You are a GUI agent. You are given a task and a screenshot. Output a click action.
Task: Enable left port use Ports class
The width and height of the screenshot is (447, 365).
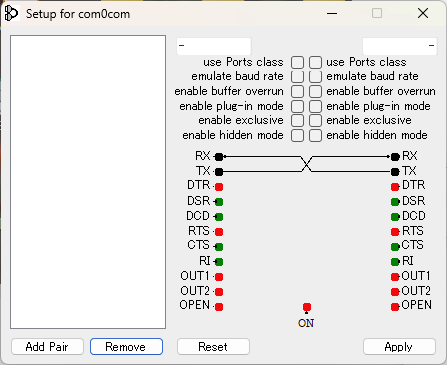click(297, 62)
